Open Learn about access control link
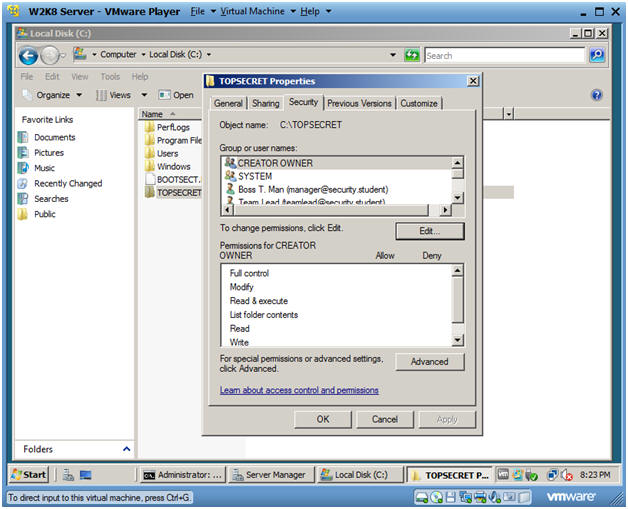The width and height of the screenshot is (628, 509). point(299,390)
